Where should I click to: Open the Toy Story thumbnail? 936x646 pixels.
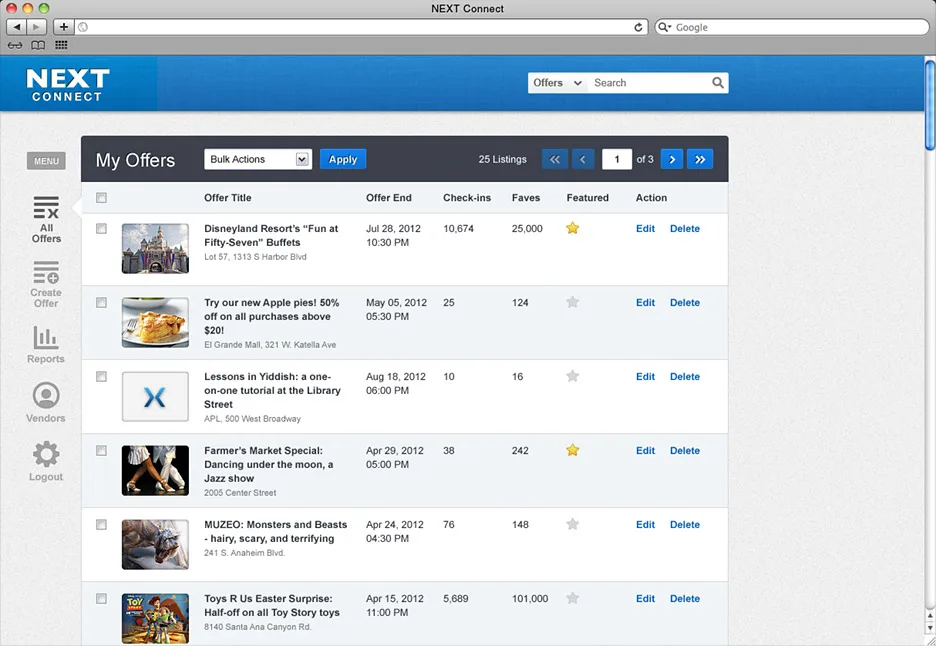click(x=155, y=619)
